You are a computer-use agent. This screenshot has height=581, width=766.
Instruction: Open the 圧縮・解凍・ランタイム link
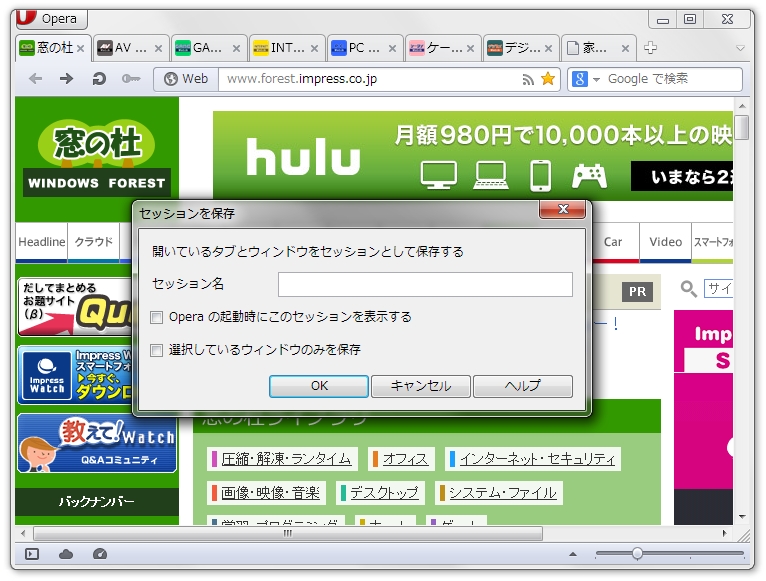pos(286,459)
